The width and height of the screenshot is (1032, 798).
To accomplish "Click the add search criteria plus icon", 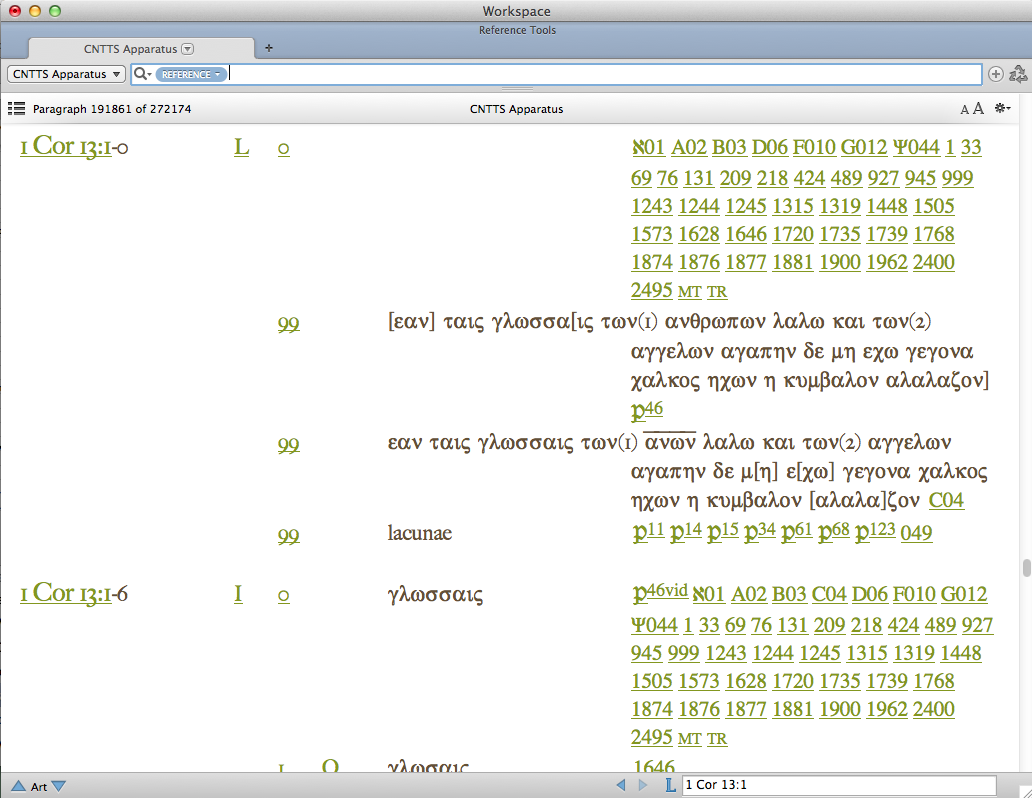I will tap(996, 74).
